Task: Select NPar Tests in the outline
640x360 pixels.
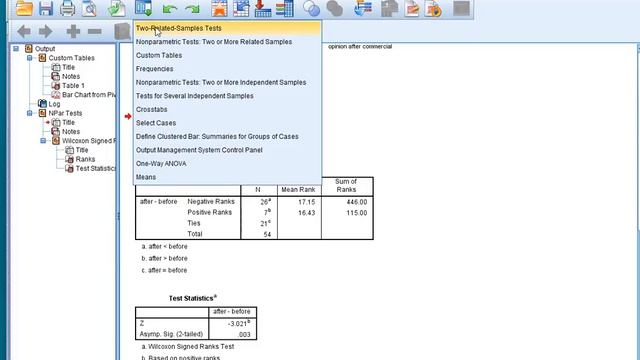Action: pyautogui.click(x=65, y=113)
